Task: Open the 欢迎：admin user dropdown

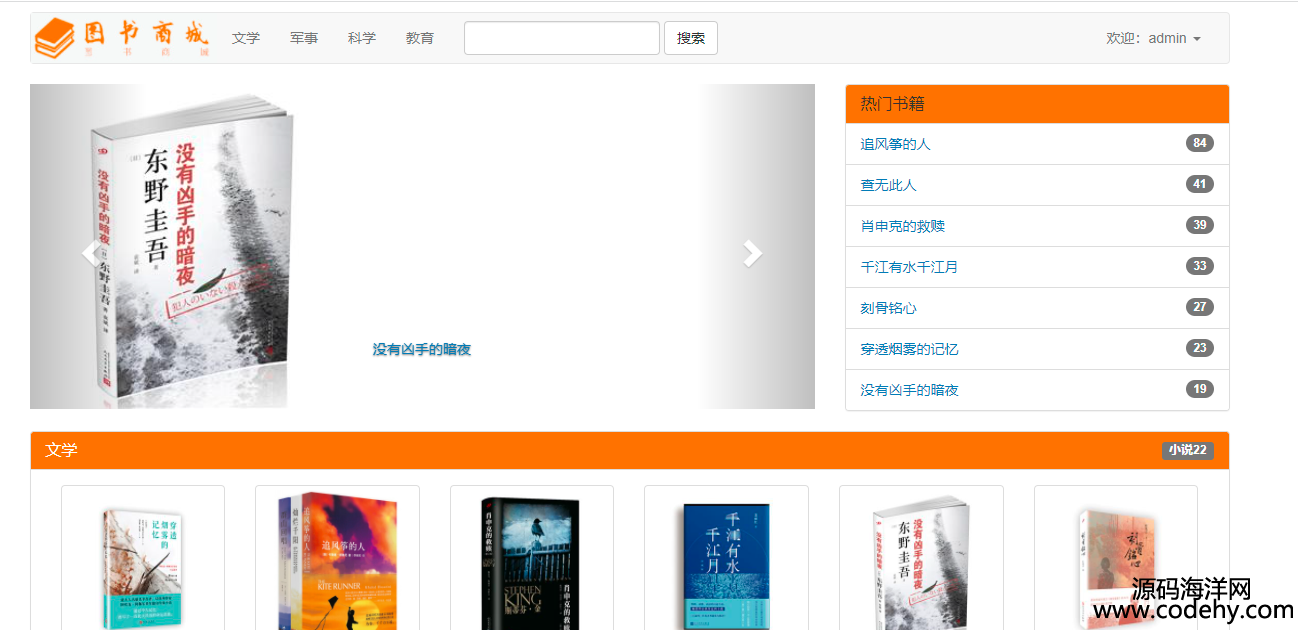Action: 1153,38
